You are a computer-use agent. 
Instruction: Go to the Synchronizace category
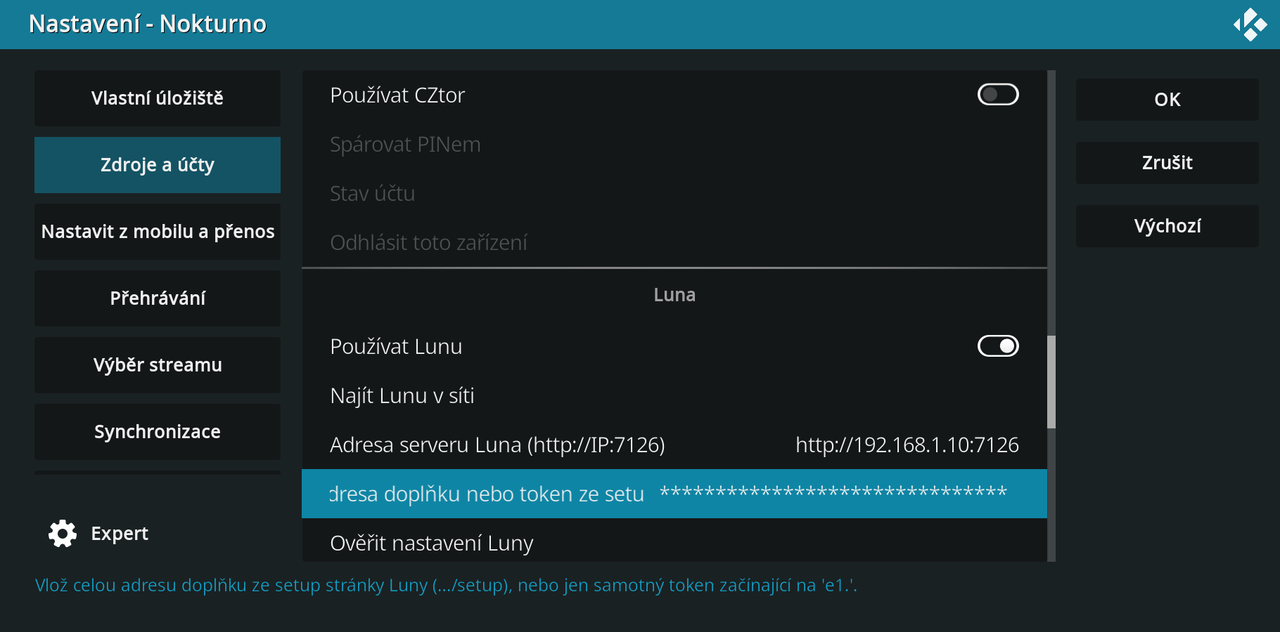pyautogui.click(x=157, y=432)
